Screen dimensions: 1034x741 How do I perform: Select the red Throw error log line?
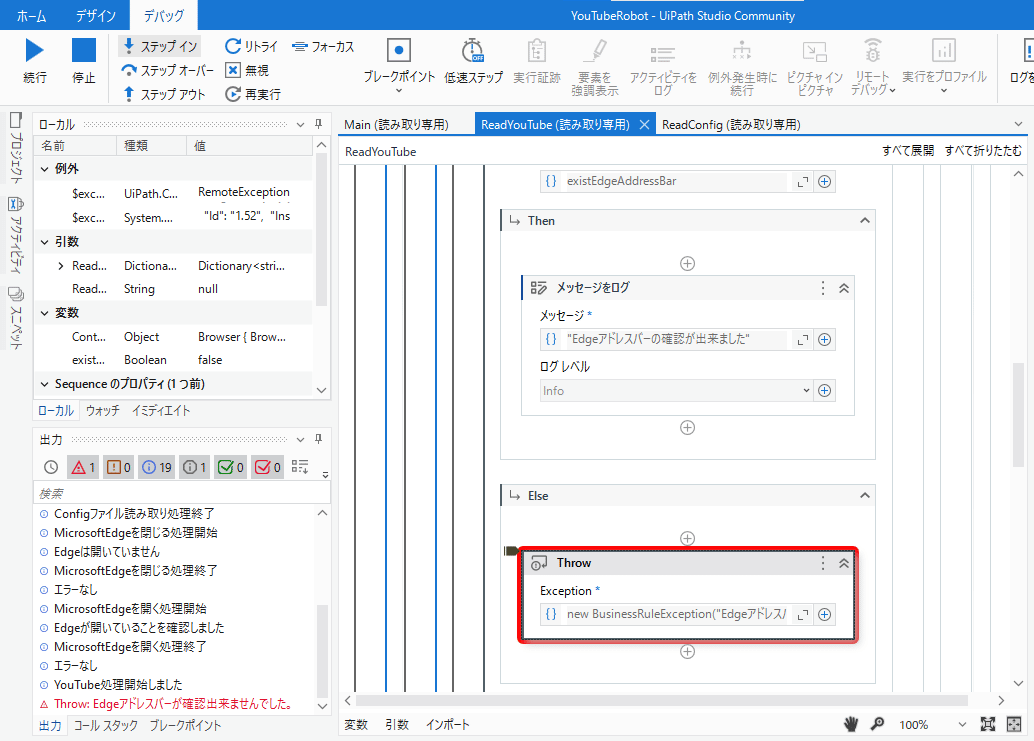[175, 704]
